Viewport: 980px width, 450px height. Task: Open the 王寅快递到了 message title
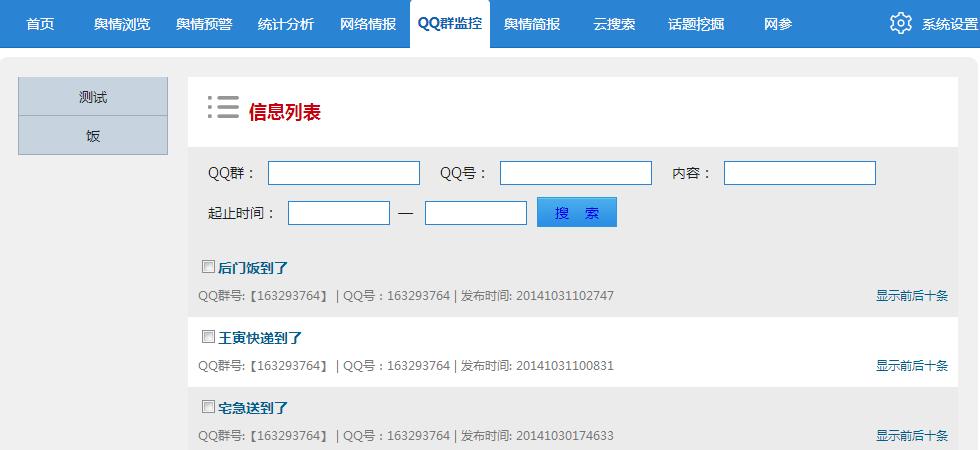260,338
